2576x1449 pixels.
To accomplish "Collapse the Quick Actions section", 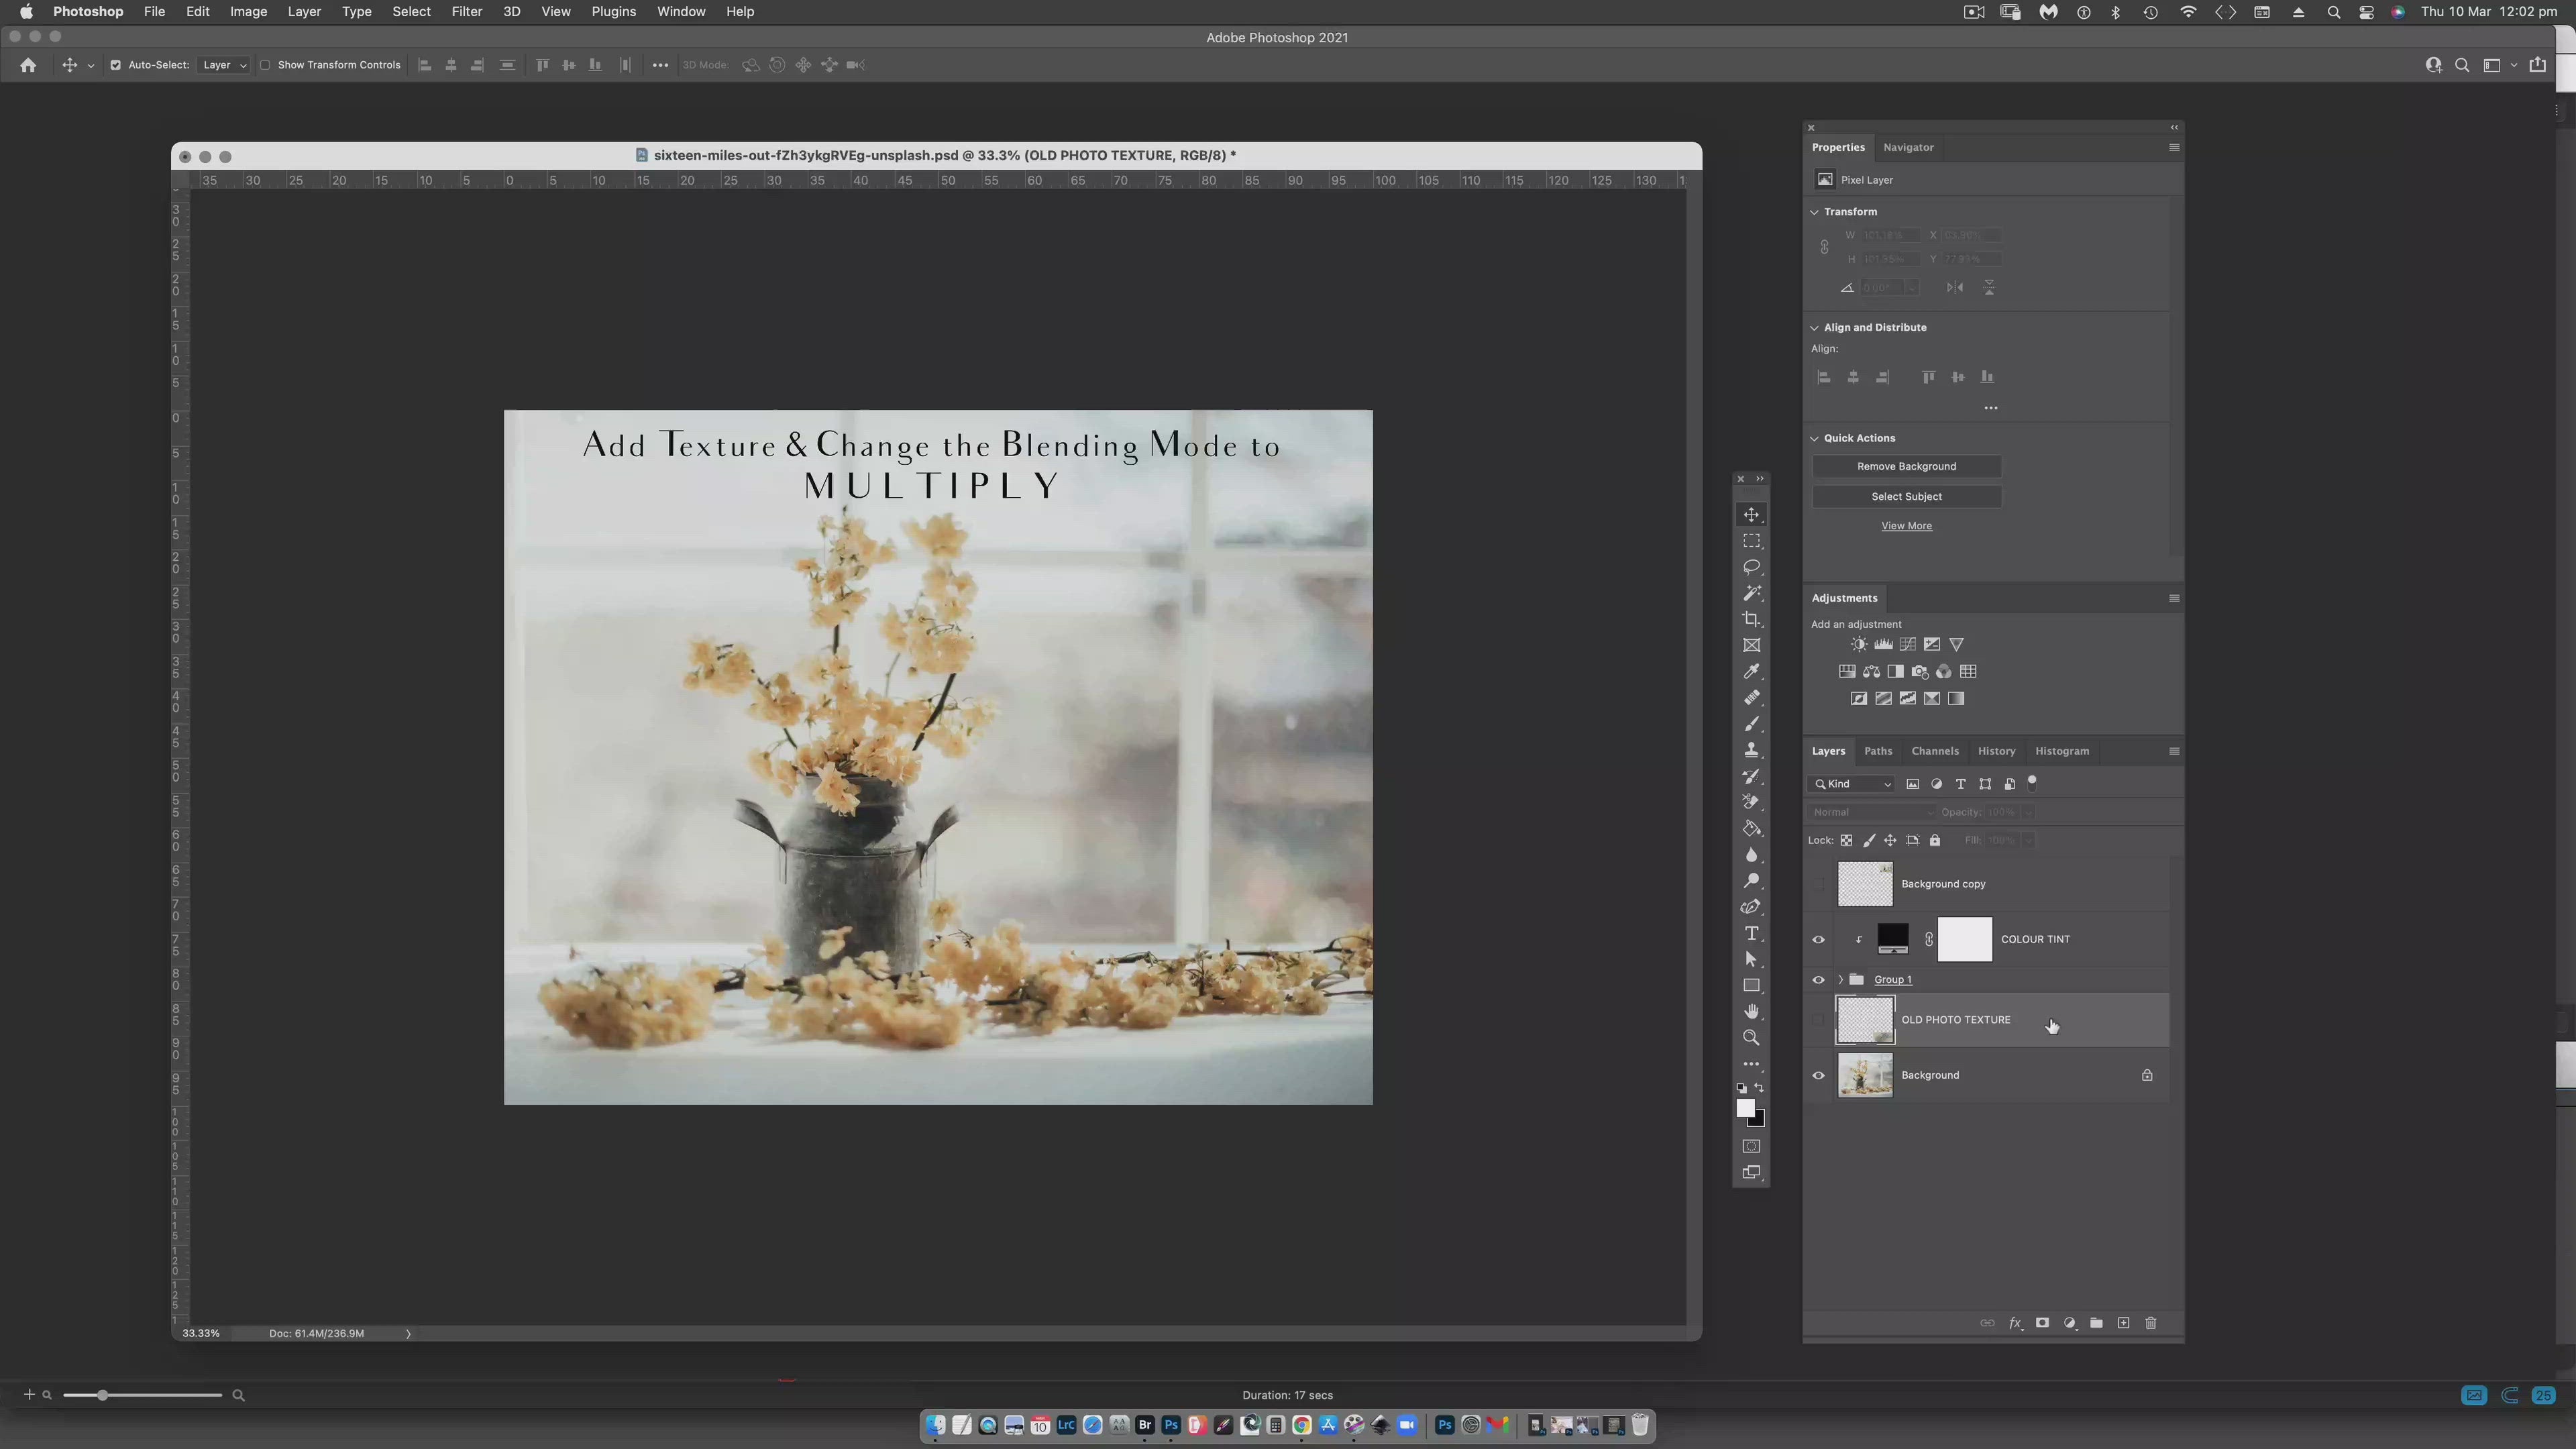I will coord(1814,438).
